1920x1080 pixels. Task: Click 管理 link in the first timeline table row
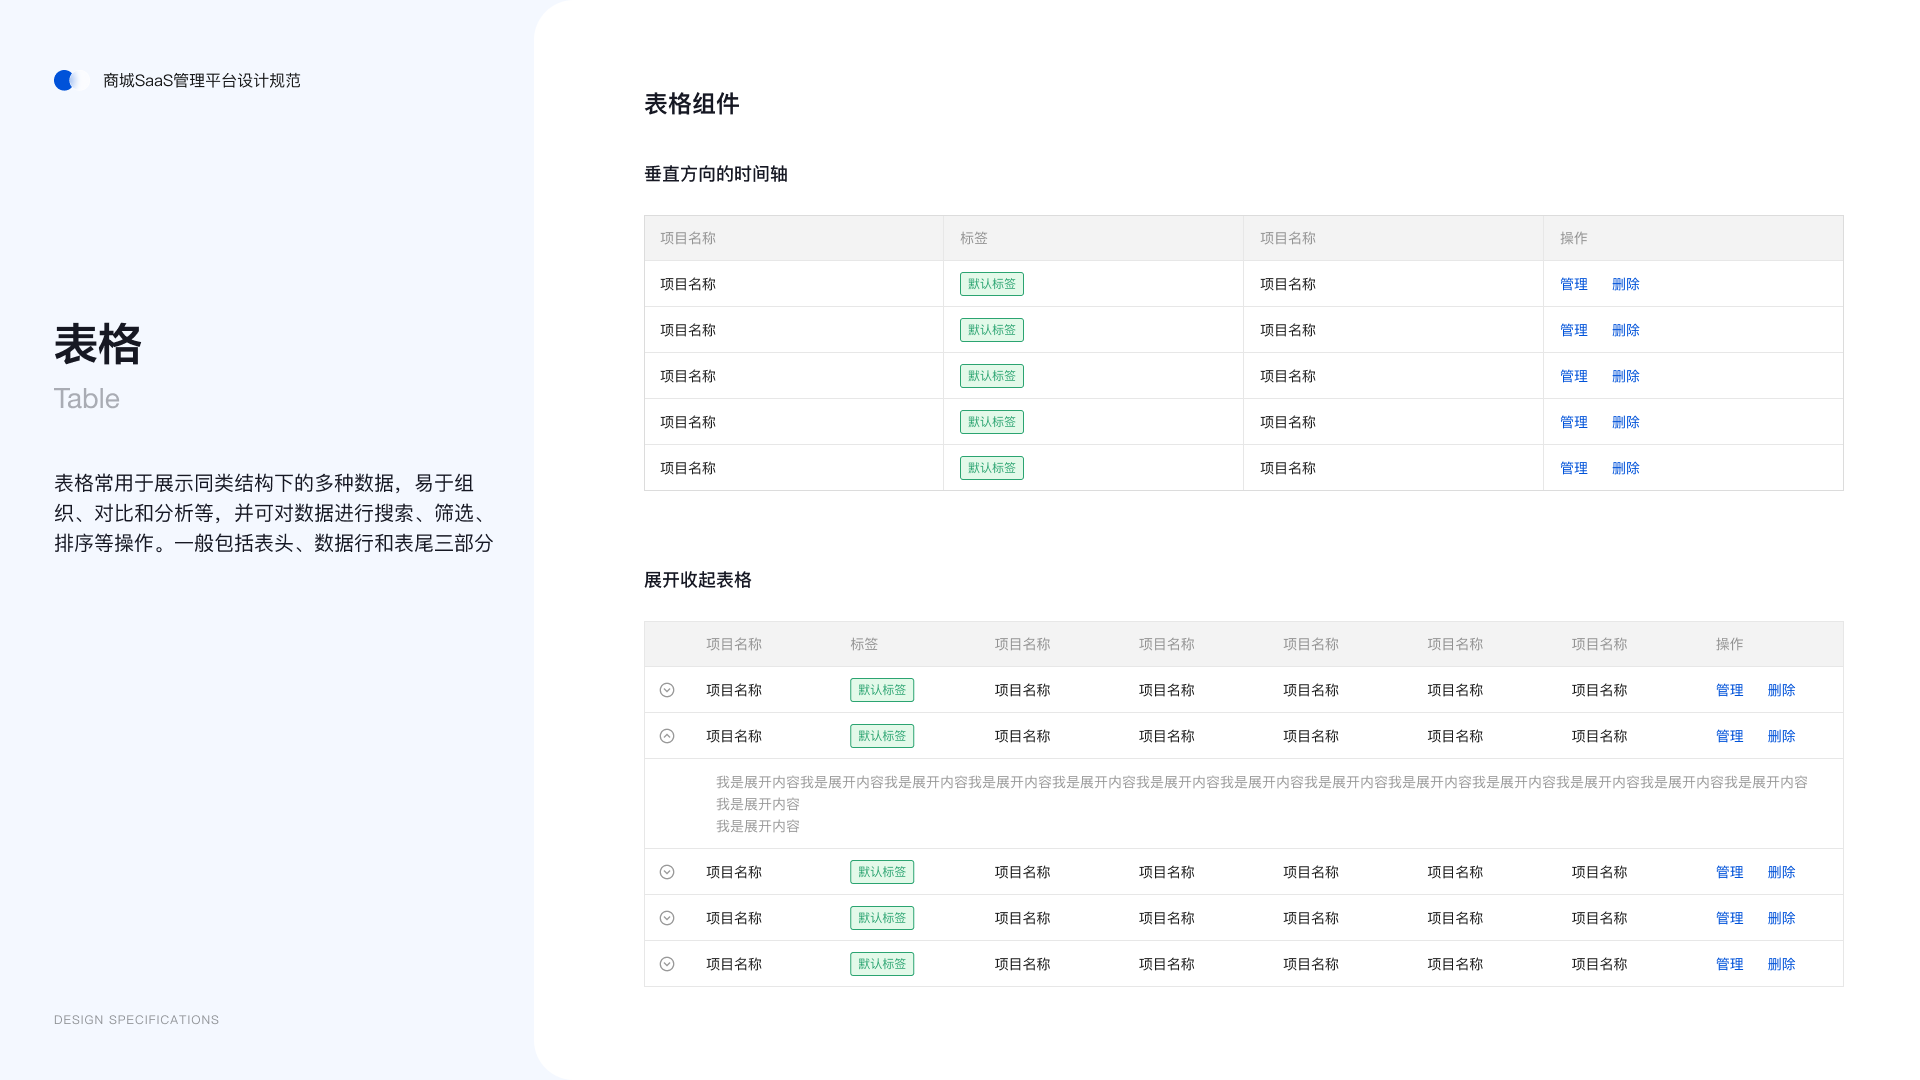coord(1573,283)
